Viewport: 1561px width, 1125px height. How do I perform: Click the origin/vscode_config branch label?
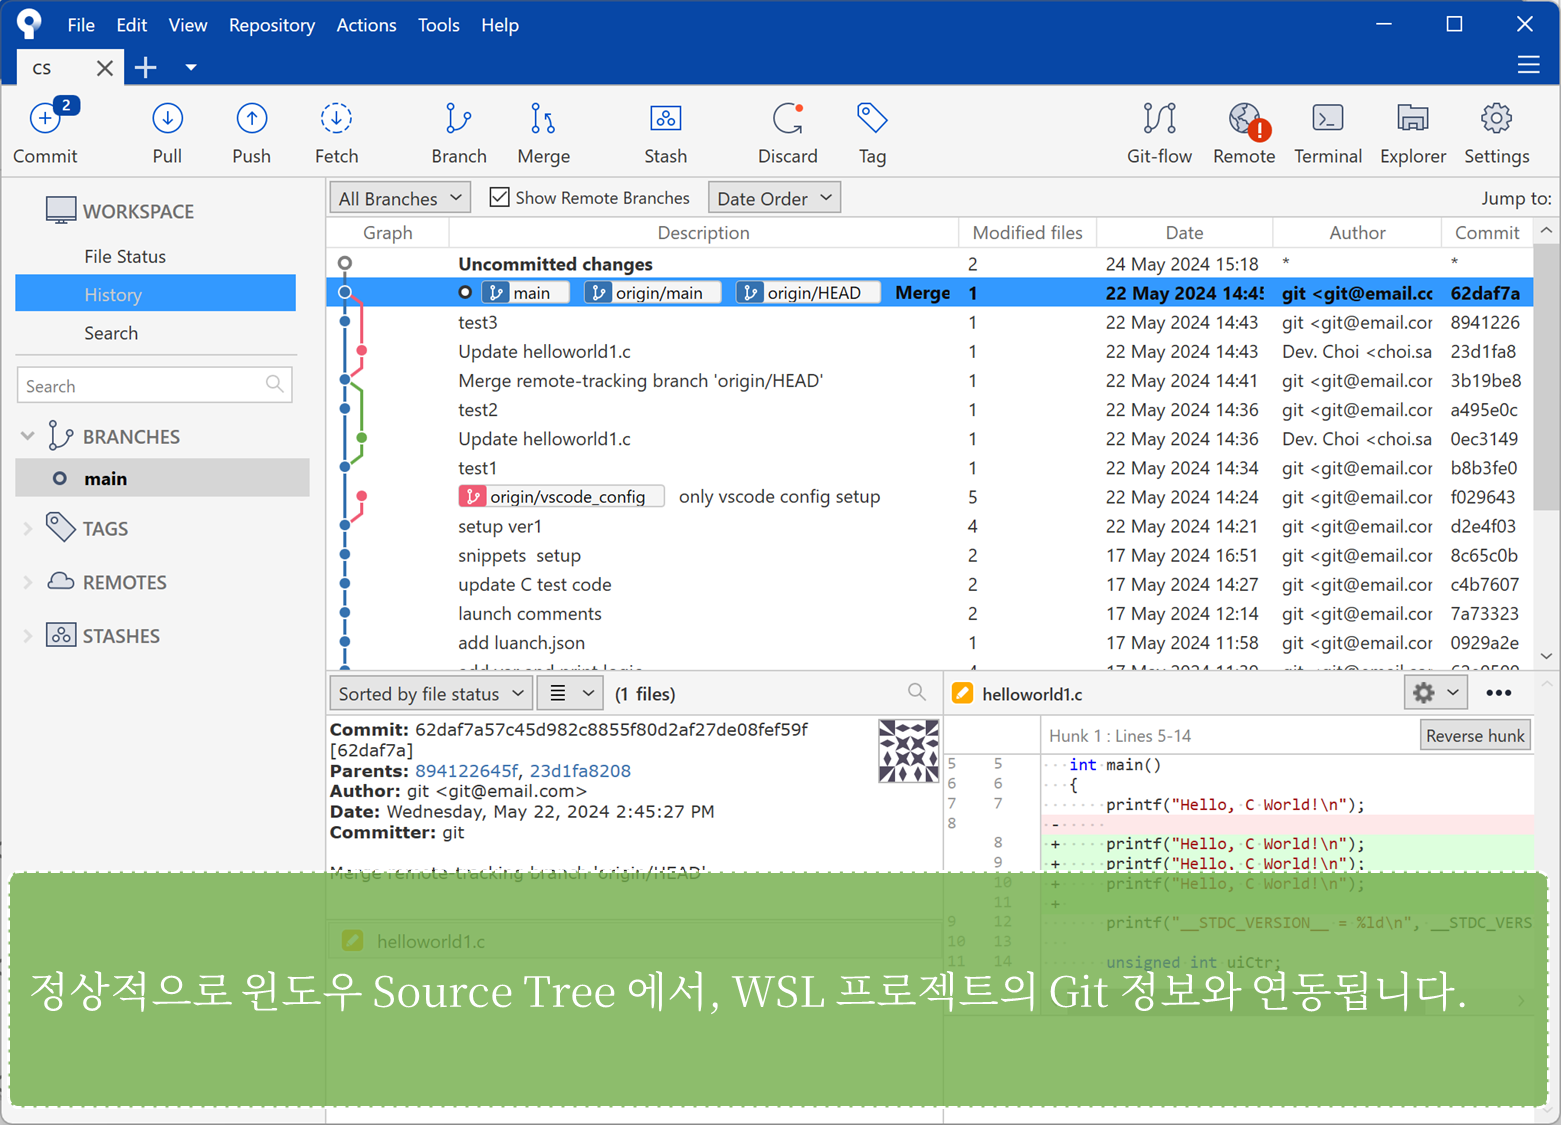(561, 497)
